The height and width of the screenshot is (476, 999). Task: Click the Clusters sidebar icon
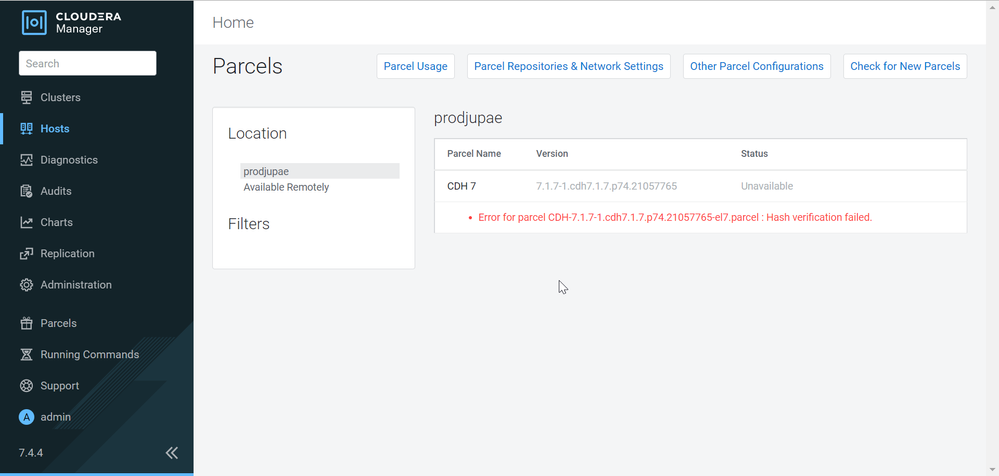coord(26,97)
